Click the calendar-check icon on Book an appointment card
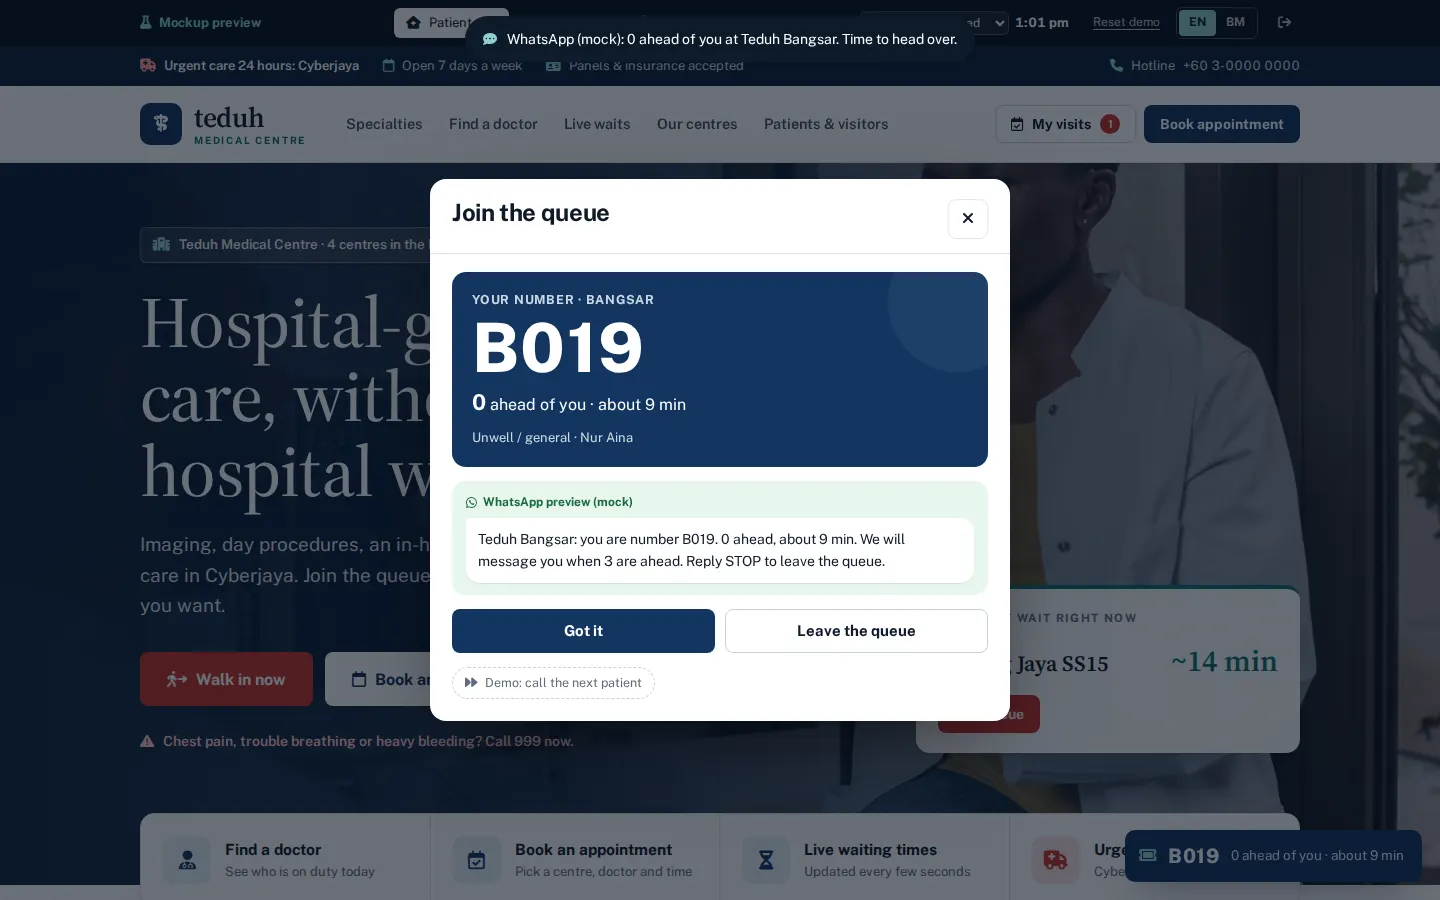1440x900 pixels. 476,860
